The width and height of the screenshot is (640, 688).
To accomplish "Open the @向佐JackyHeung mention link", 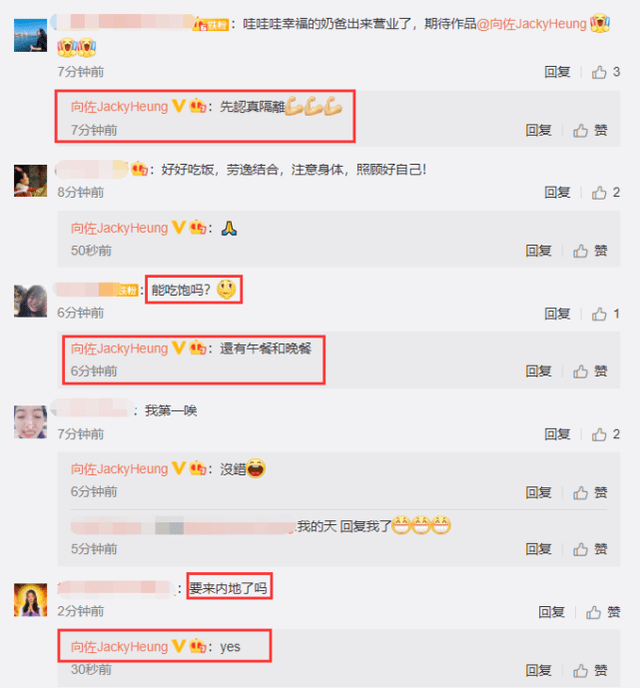I will click(x=532, y=24).
